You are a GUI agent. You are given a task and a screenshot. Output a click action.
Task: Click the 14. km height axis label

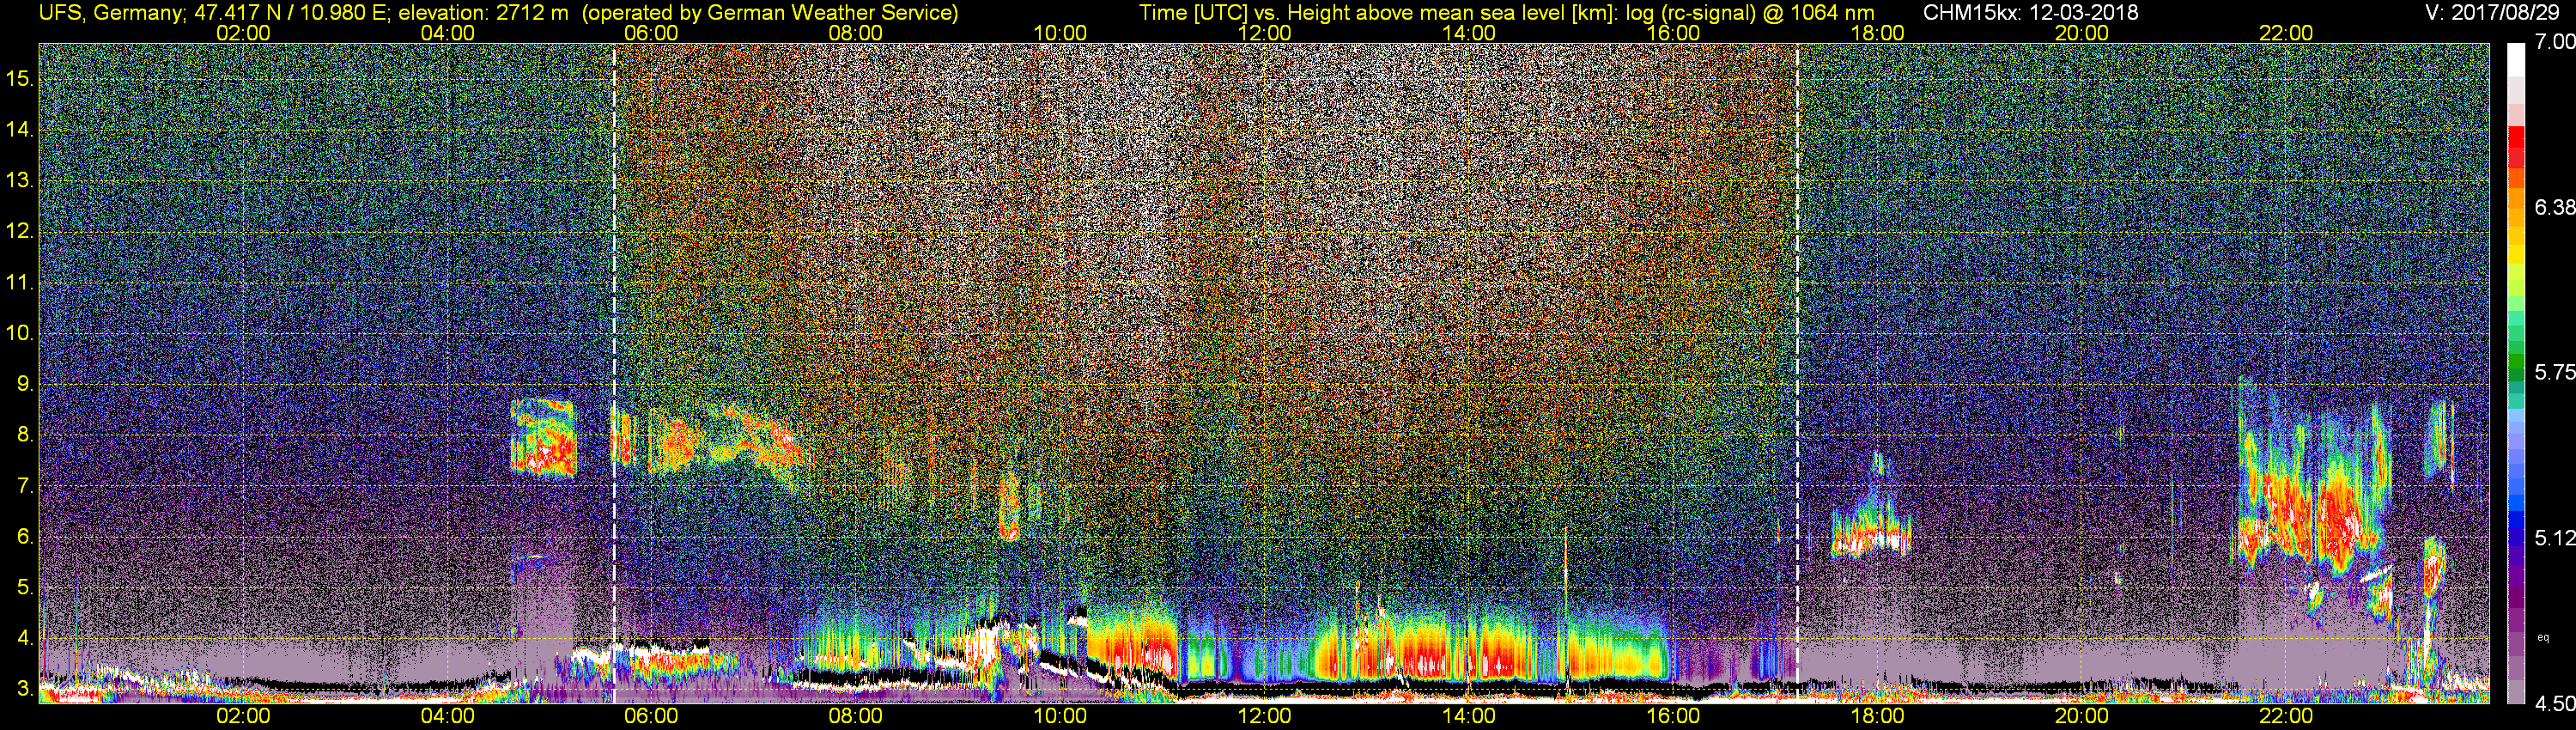(20, 129)
